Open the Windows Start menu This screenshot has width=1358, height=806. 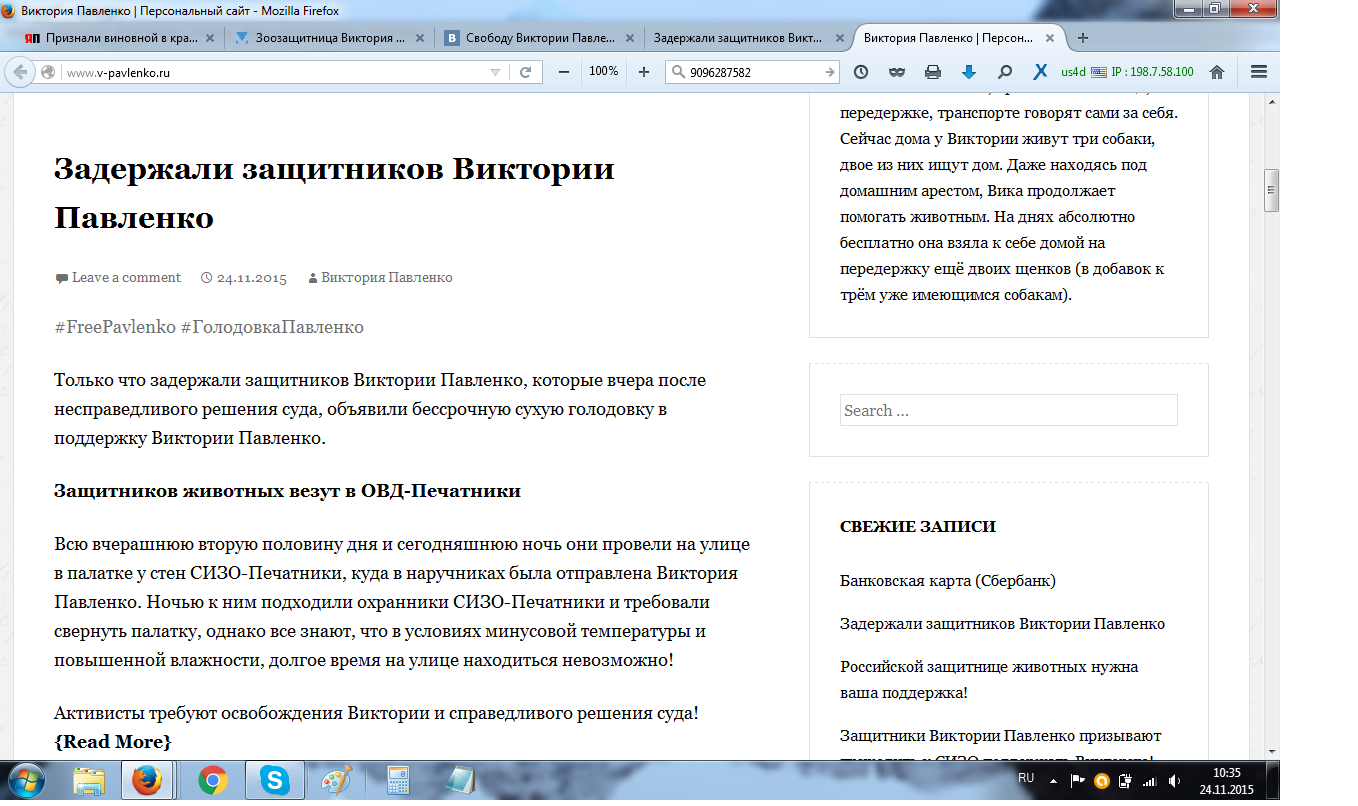point(26,781)
